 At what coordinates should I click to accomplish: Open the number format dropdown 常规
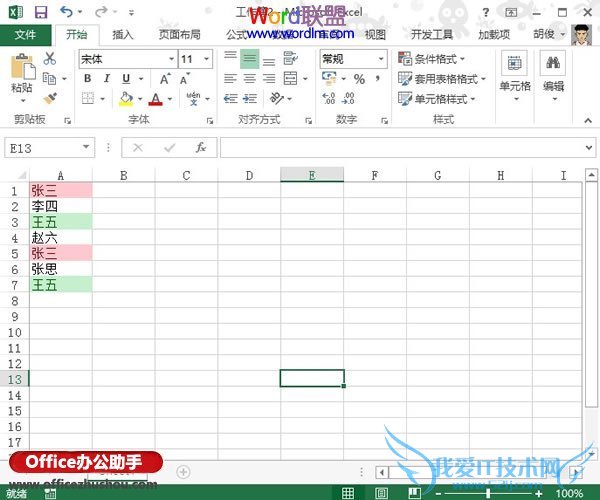tap(381, 59)
